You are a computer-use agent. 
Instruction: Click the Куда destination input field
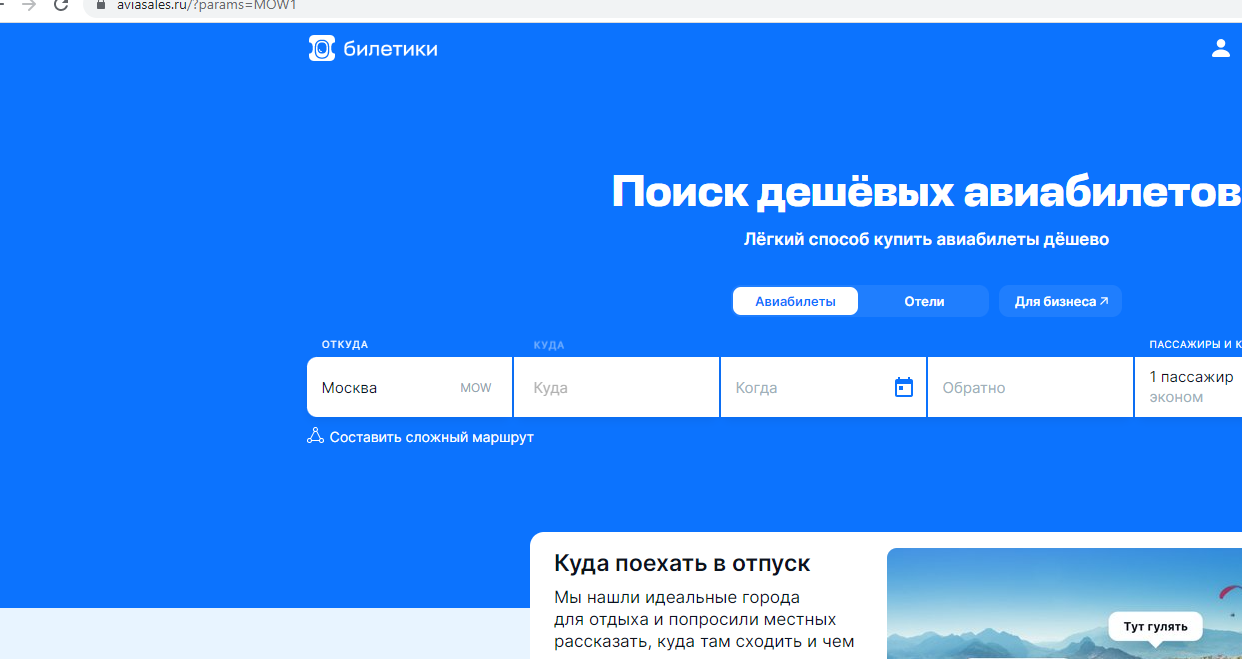[616, 387]
